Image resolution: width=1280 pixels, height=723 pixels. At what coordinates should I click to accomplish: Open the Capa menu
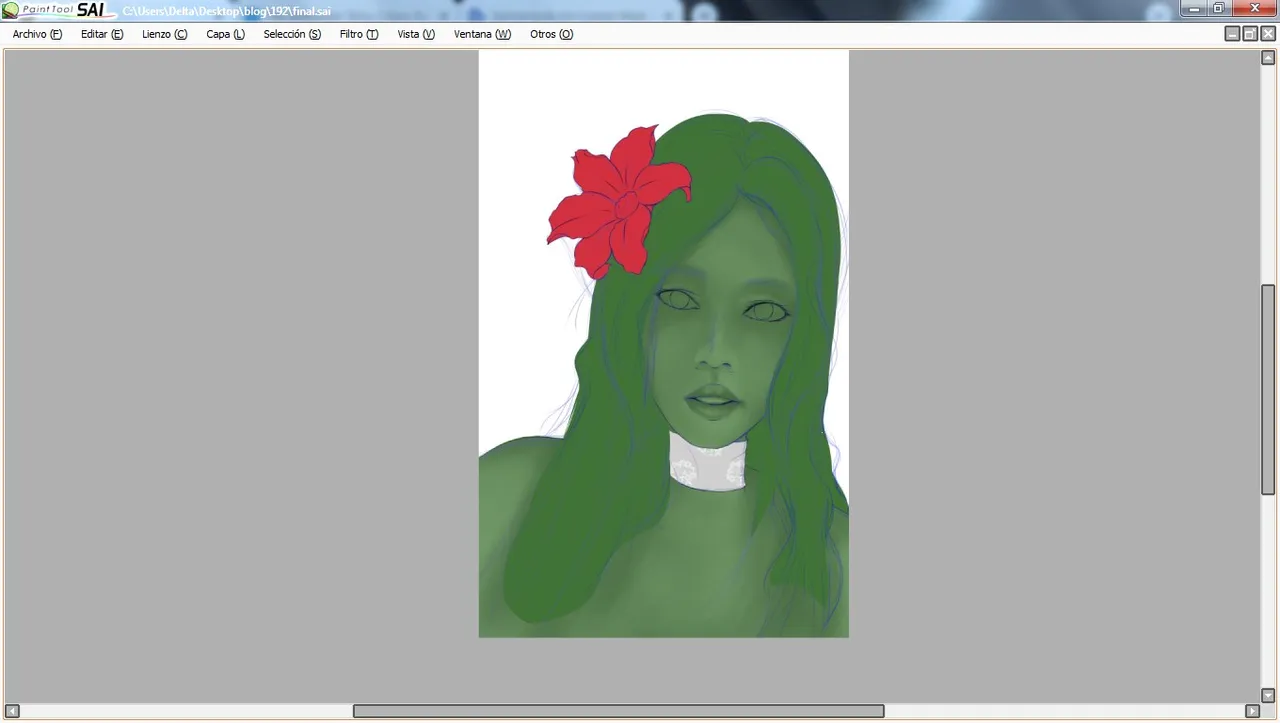pyautogui.click(x=225, y=34)
